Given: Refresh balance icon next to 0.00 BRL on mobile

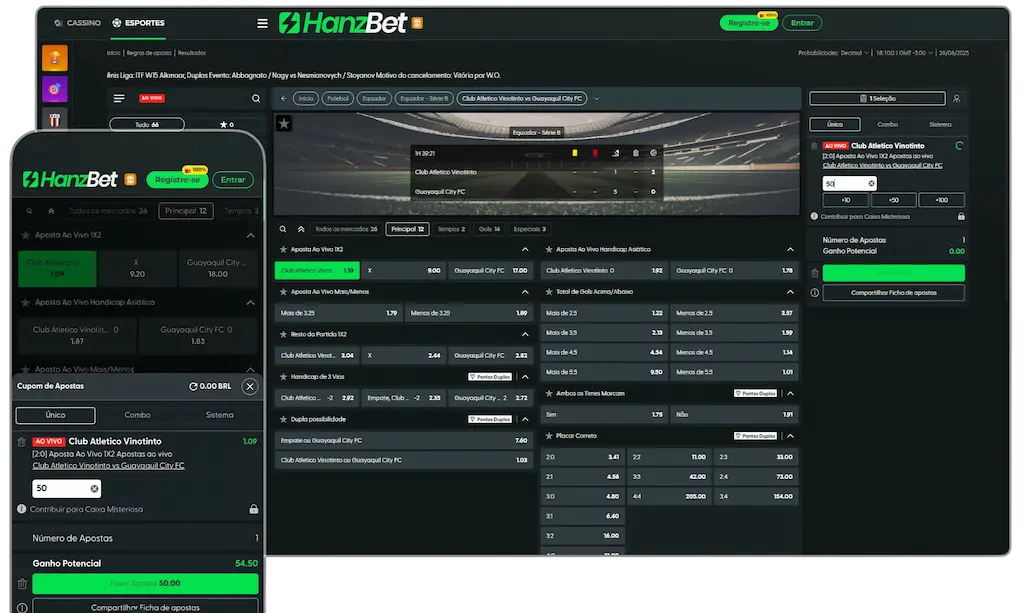Looking at the screenshot, I should [193, 386].
